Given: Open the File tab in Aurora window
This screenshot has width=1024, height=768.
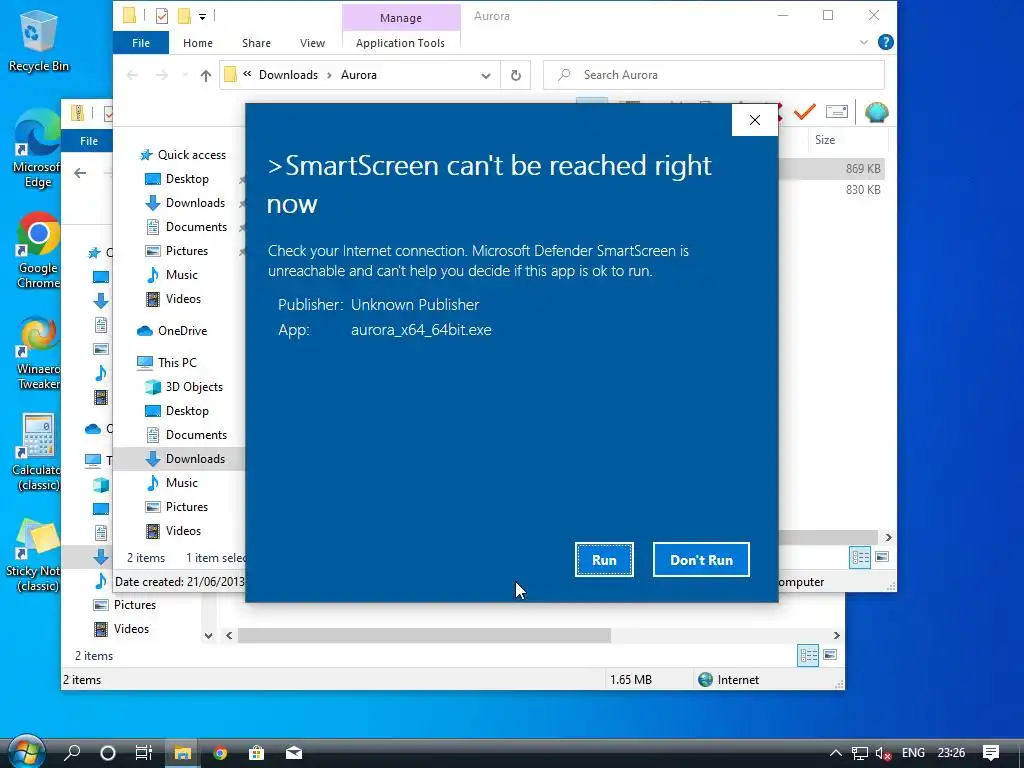Looking at the screenshot, I should 141,43.
